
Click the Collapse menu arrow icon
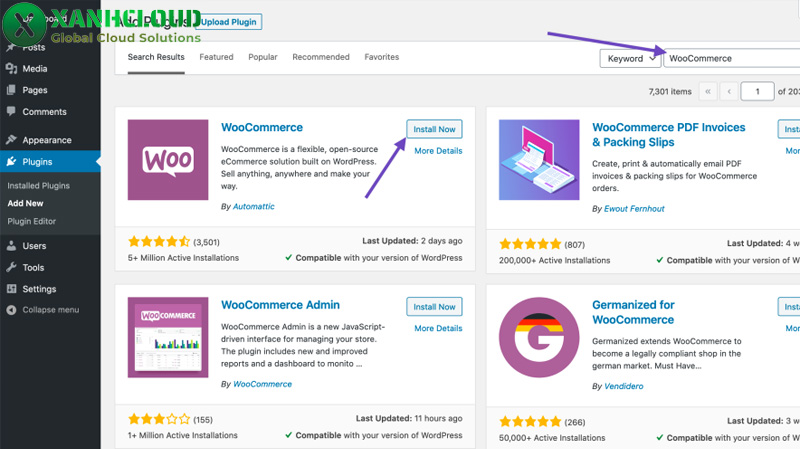11,310
